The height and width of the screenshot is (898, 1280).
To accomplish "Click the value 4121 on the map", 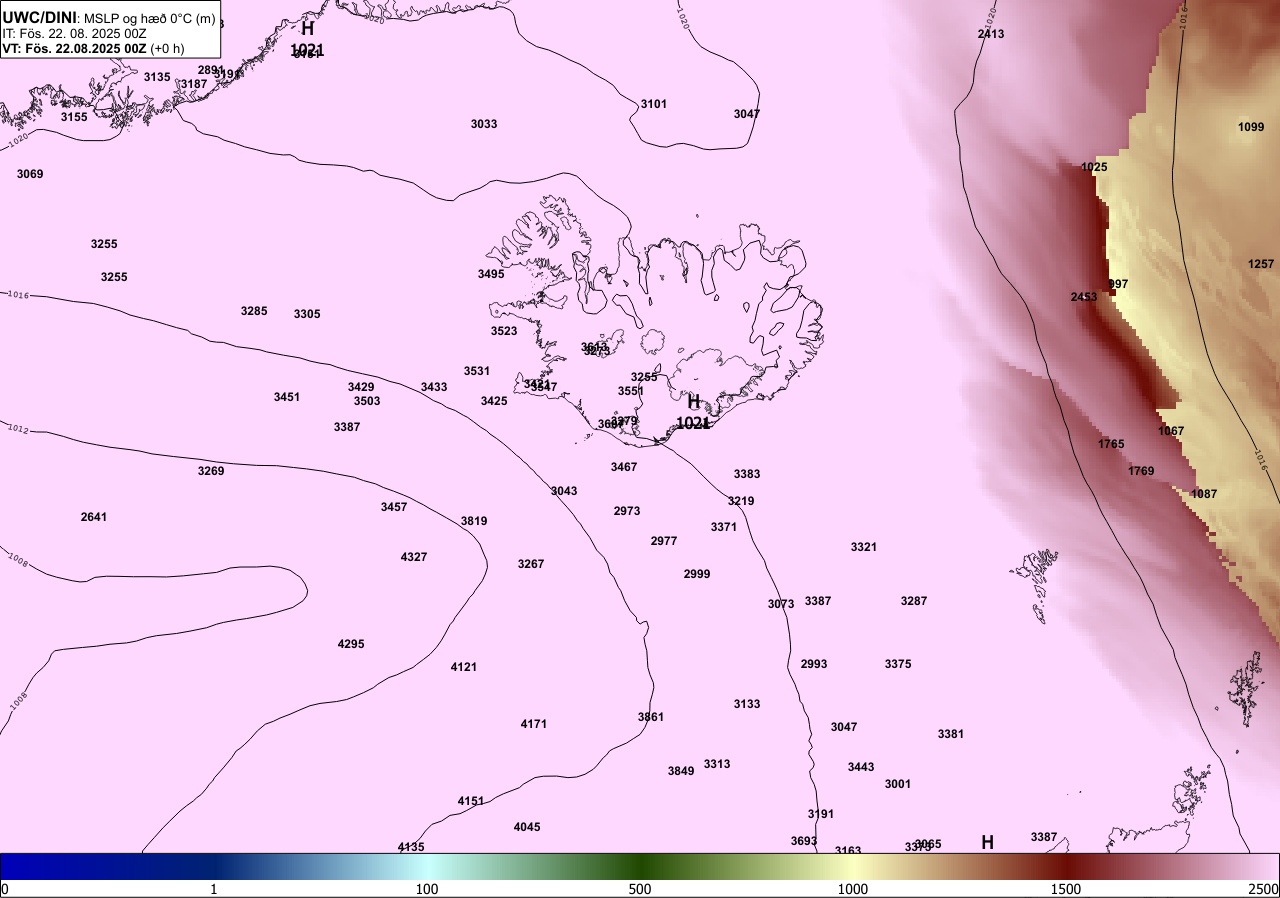I will click(464, 667).
